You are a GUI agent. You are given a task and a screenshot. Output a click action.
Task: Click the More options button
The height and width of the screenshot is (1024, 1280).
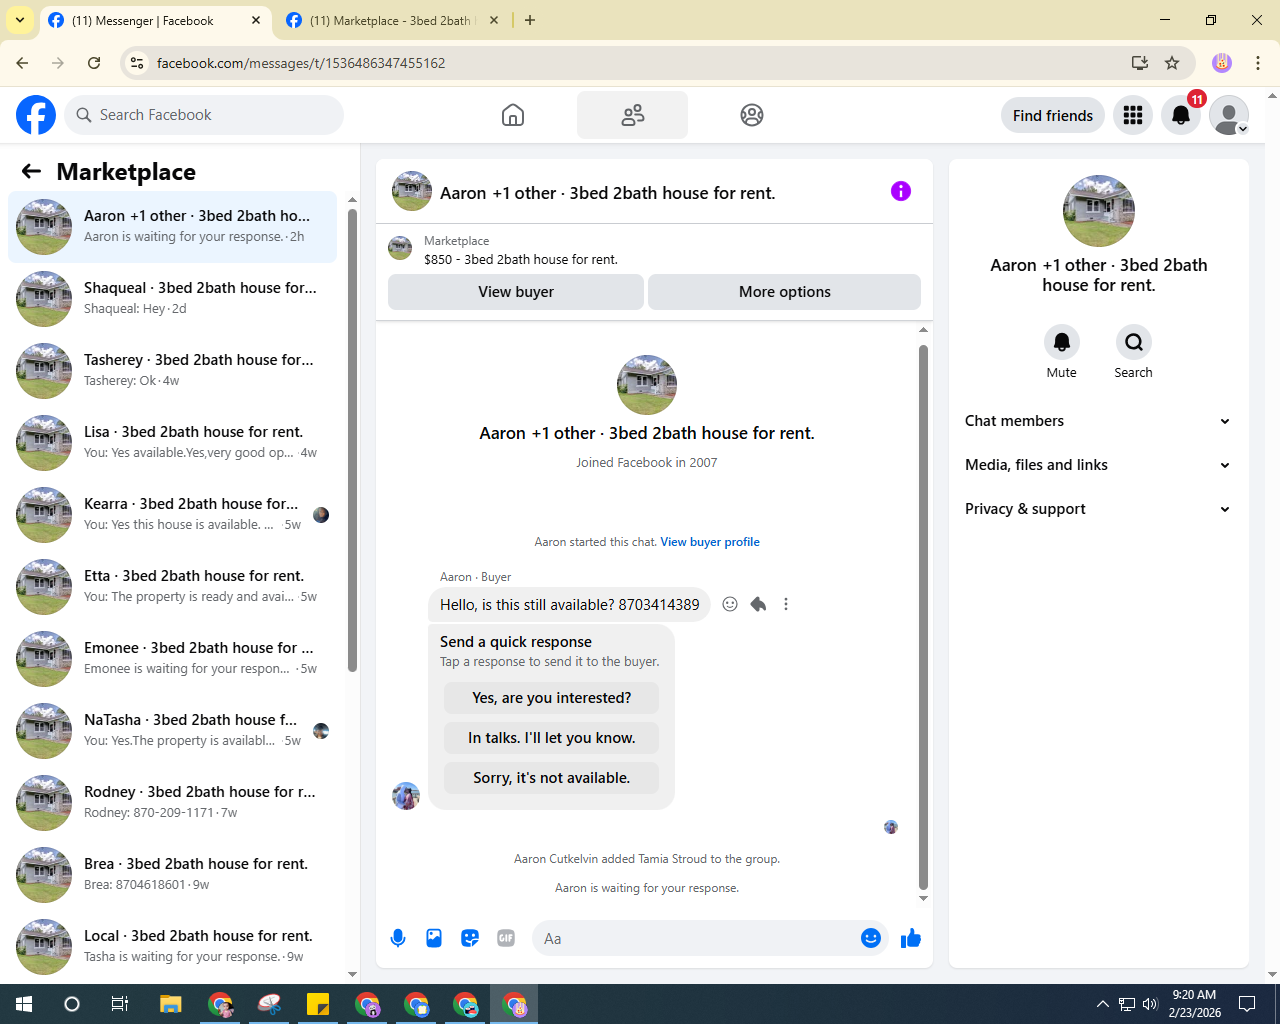pos(785,292)
